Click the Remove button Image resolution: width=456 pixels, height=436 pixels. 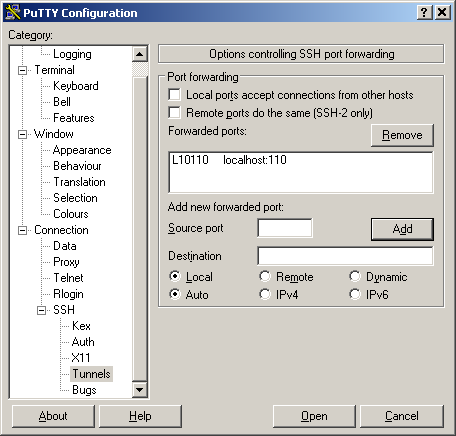click(x=402, y=135)
